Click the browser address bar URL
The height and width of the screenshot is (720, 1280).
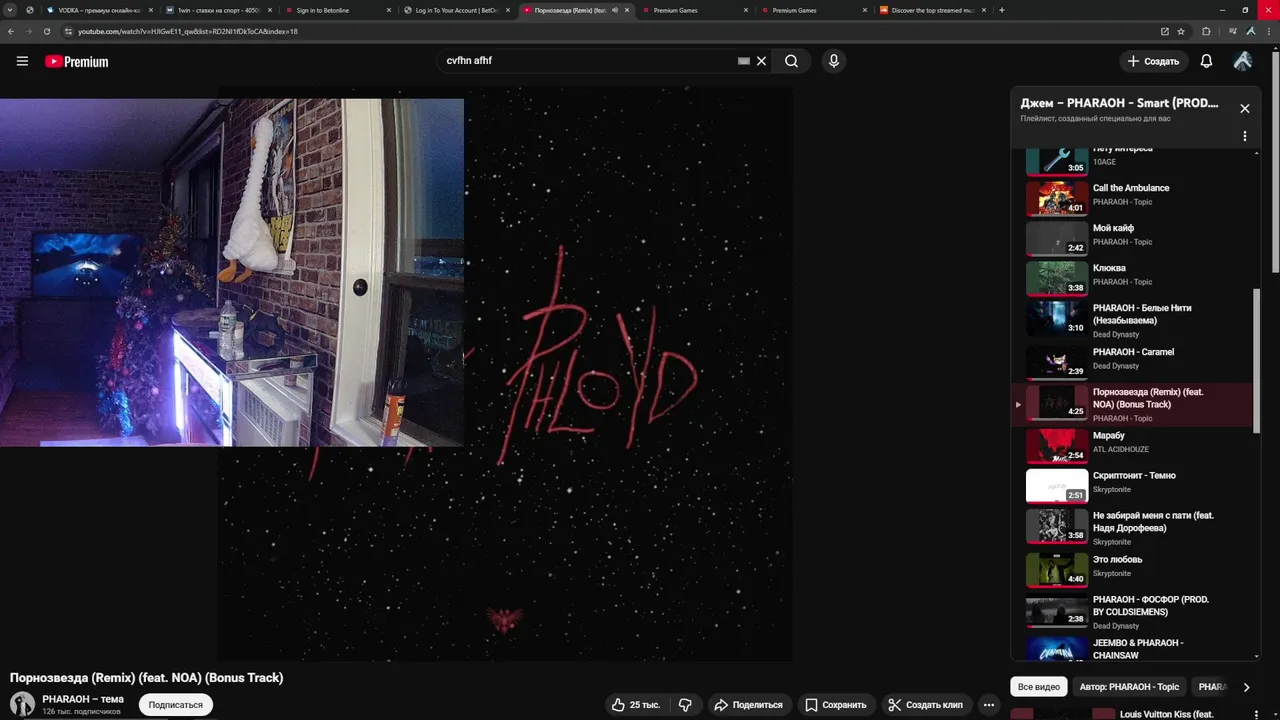click(187, 31)
